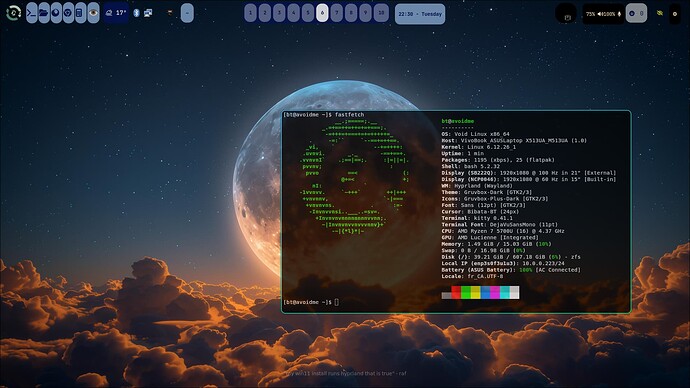Screen dimensions: 690x388
Task: Toggle the yellow crossed-eye icon
Action: (660, 13)
